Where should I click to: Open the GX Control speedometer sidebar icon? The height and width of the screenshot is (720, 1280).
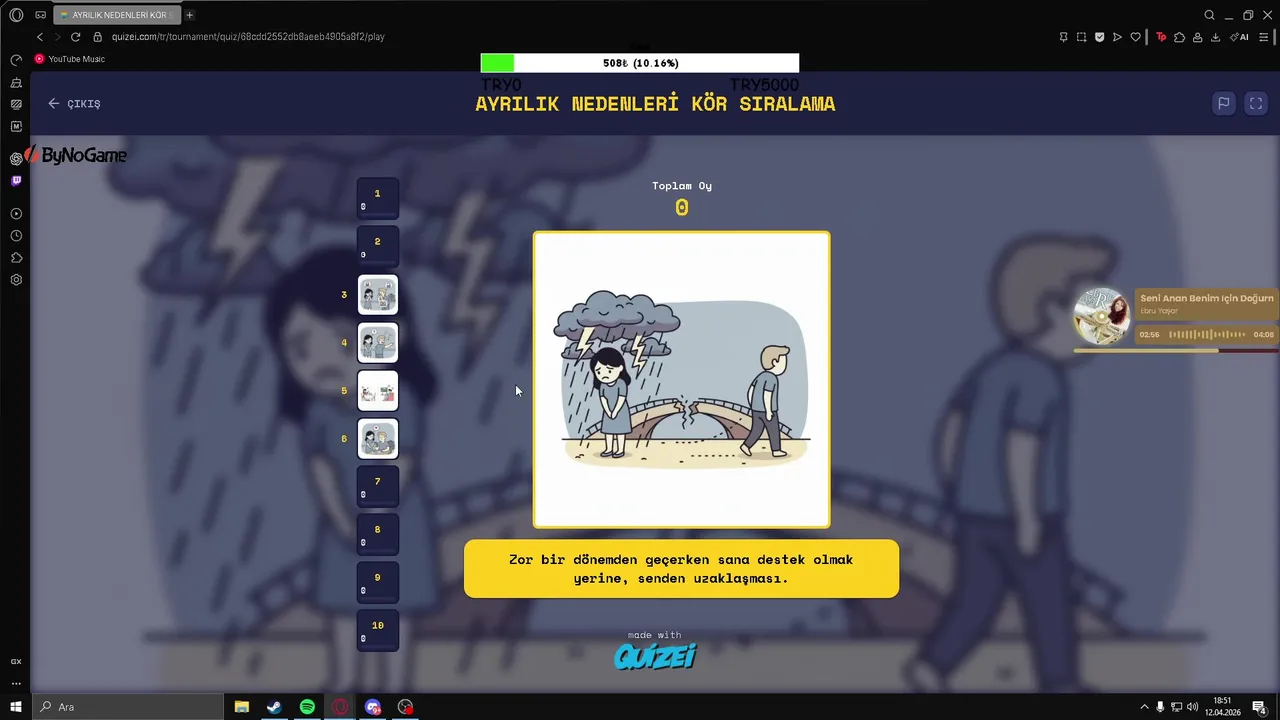(16, 60)
